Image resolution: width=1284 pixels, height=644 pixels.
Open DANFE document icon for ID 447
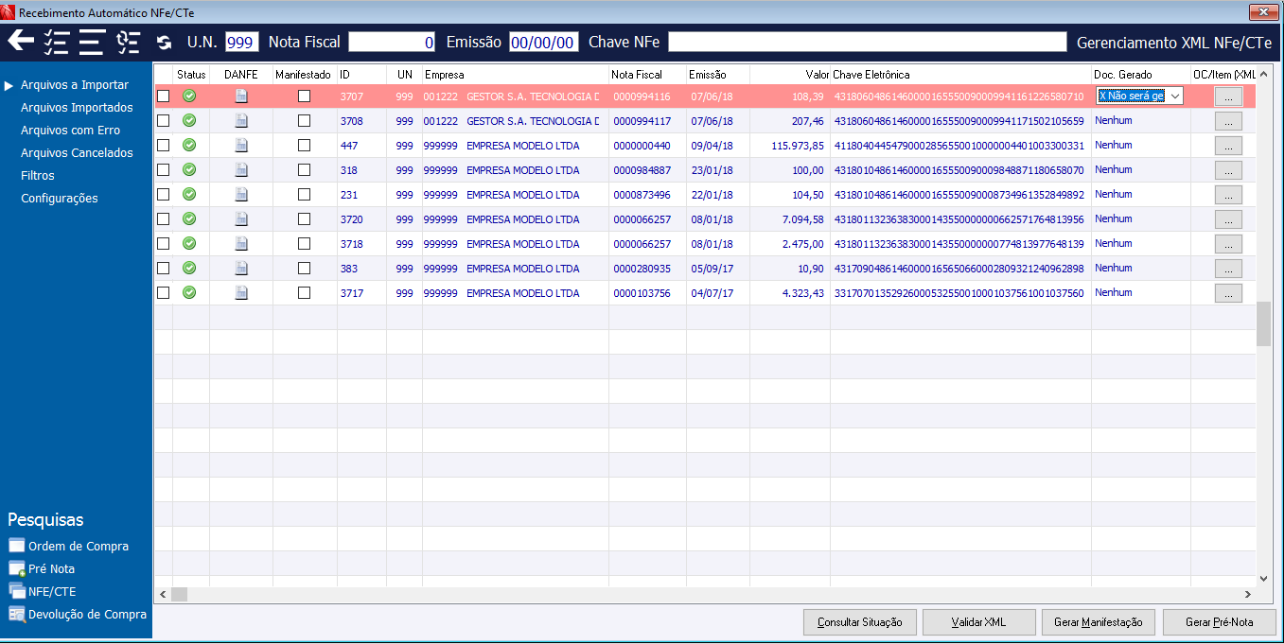[x=241, y=145]
